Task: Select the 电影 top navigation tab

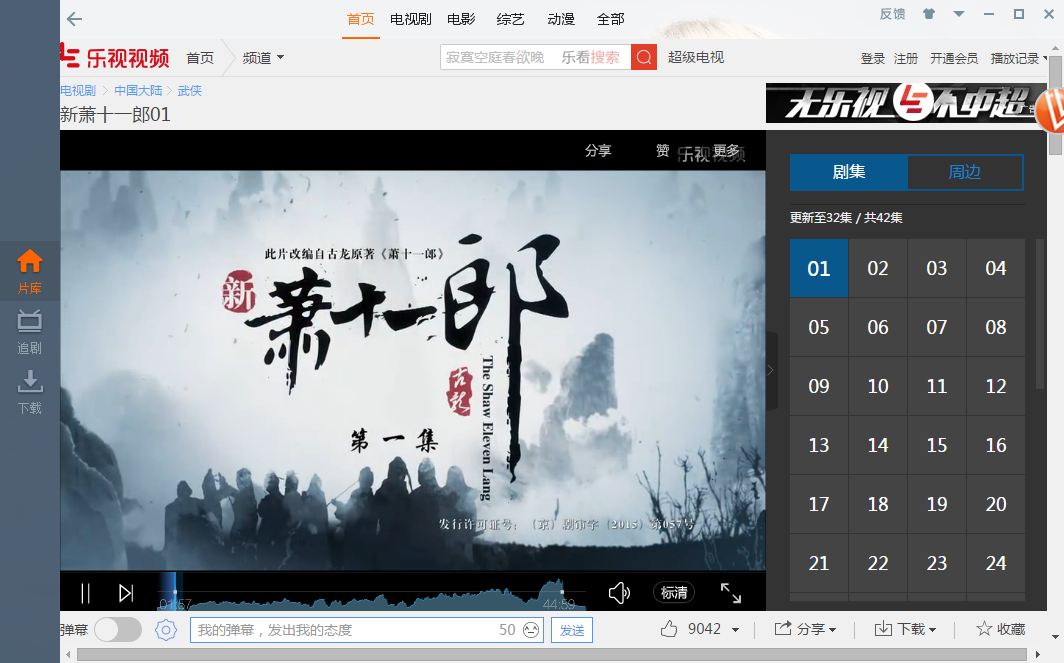Action: click(x=461, y=19)
